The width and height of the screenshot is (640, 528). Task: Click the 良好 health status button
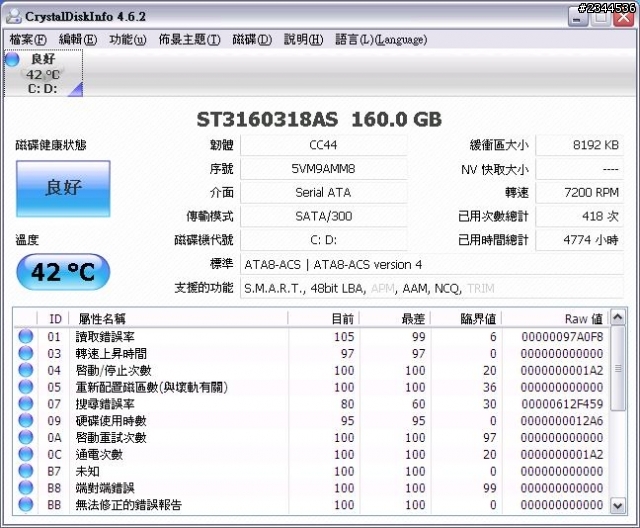(x=63, y=189)
